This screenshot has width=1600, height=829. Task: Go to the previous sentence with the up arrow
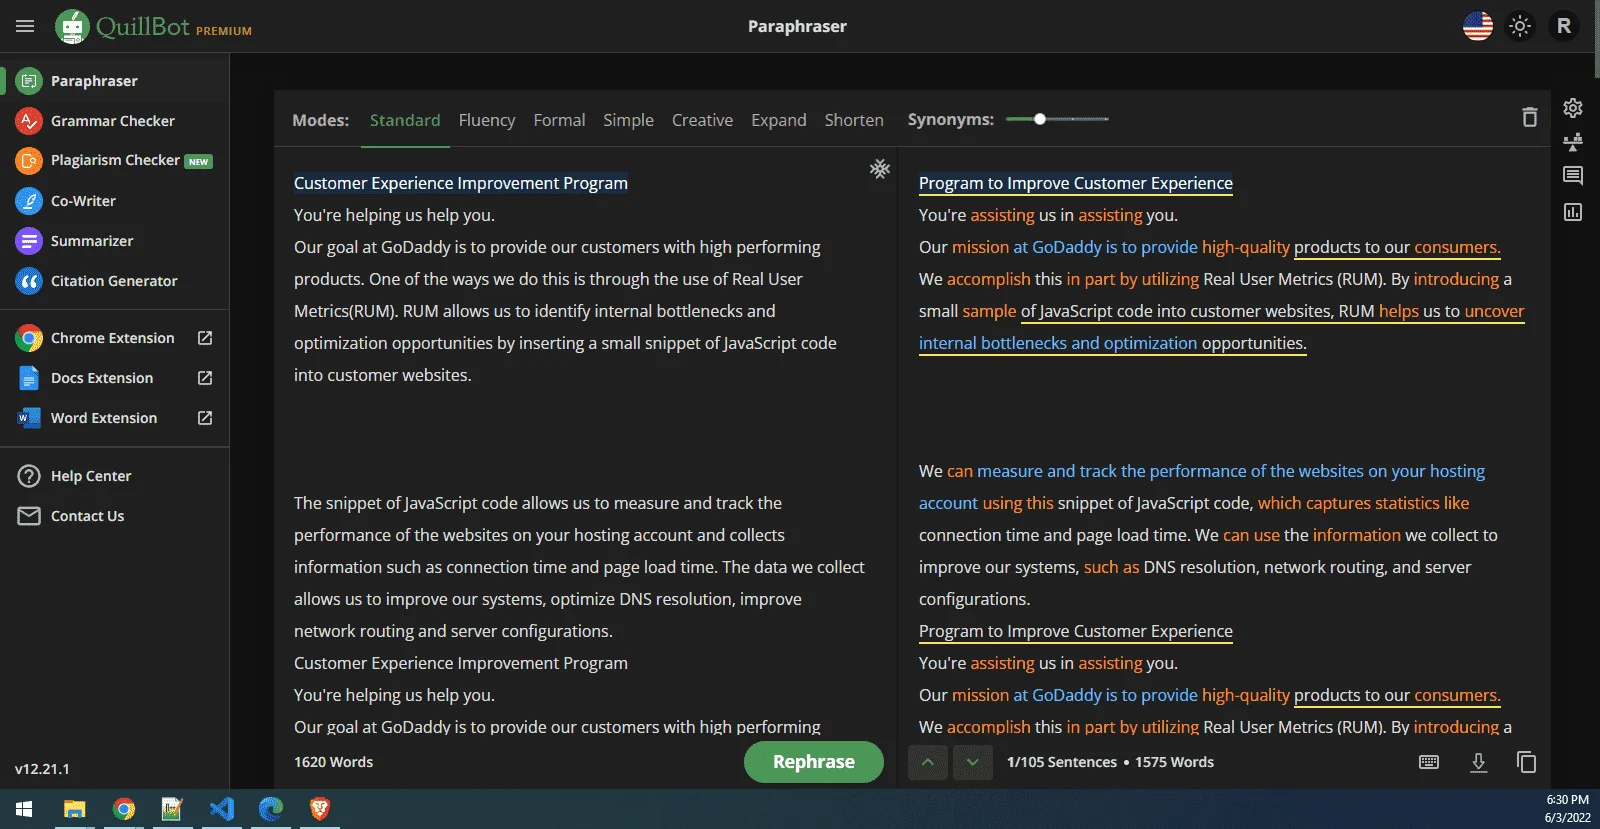[927, 762]
